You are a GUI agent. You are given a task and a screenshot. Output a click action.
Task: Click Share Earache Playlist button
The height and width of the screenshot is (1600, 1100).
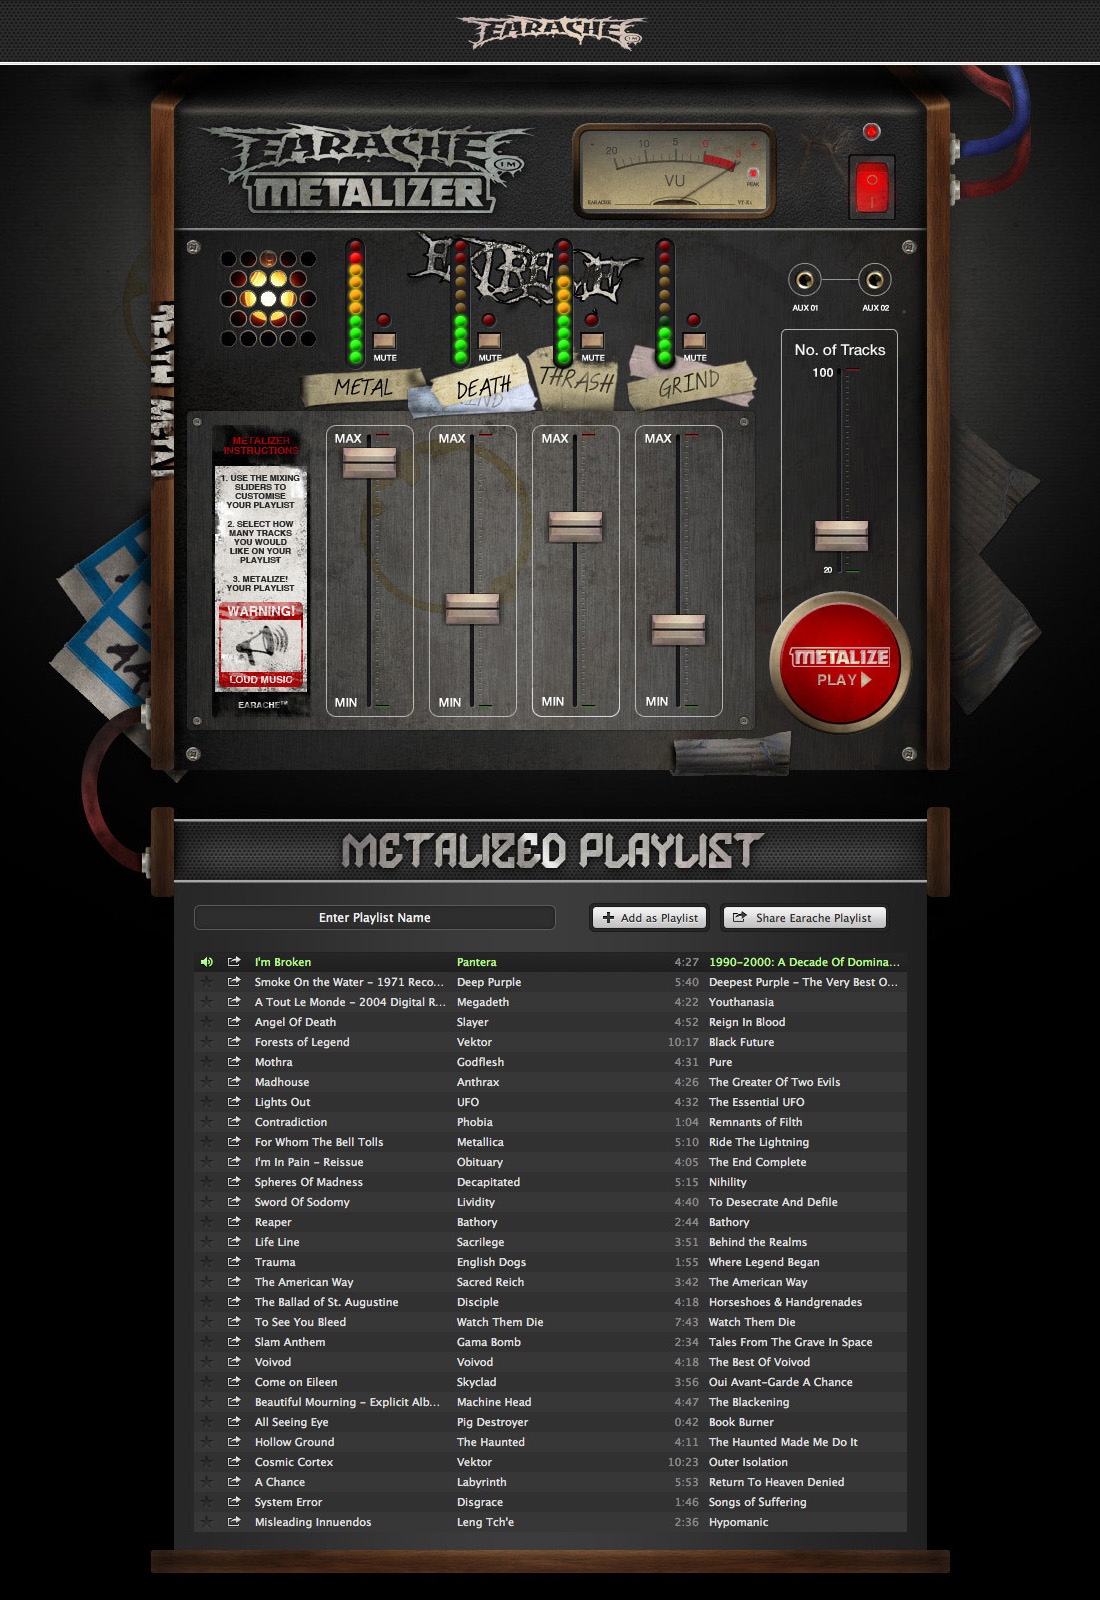click(804, 918)
